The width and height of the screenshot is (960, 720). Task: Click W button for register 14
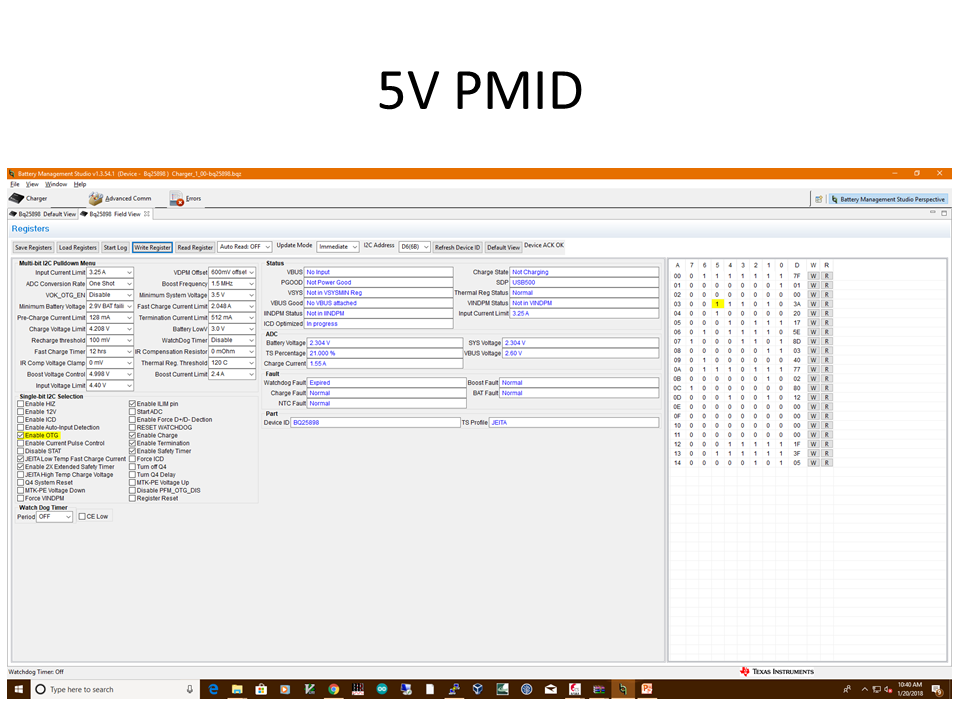click(813, 463)
